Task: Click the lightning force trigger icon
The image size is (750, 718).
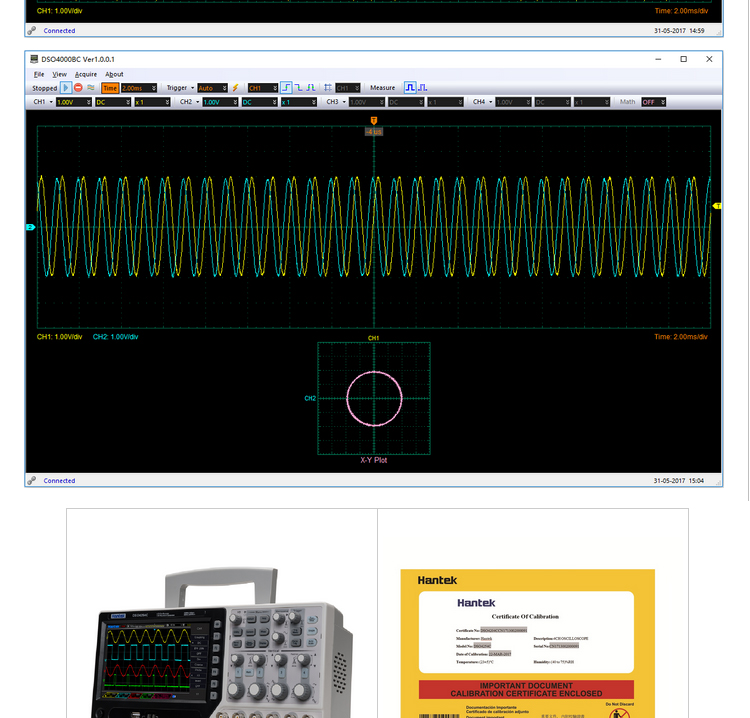Action: 236,88
